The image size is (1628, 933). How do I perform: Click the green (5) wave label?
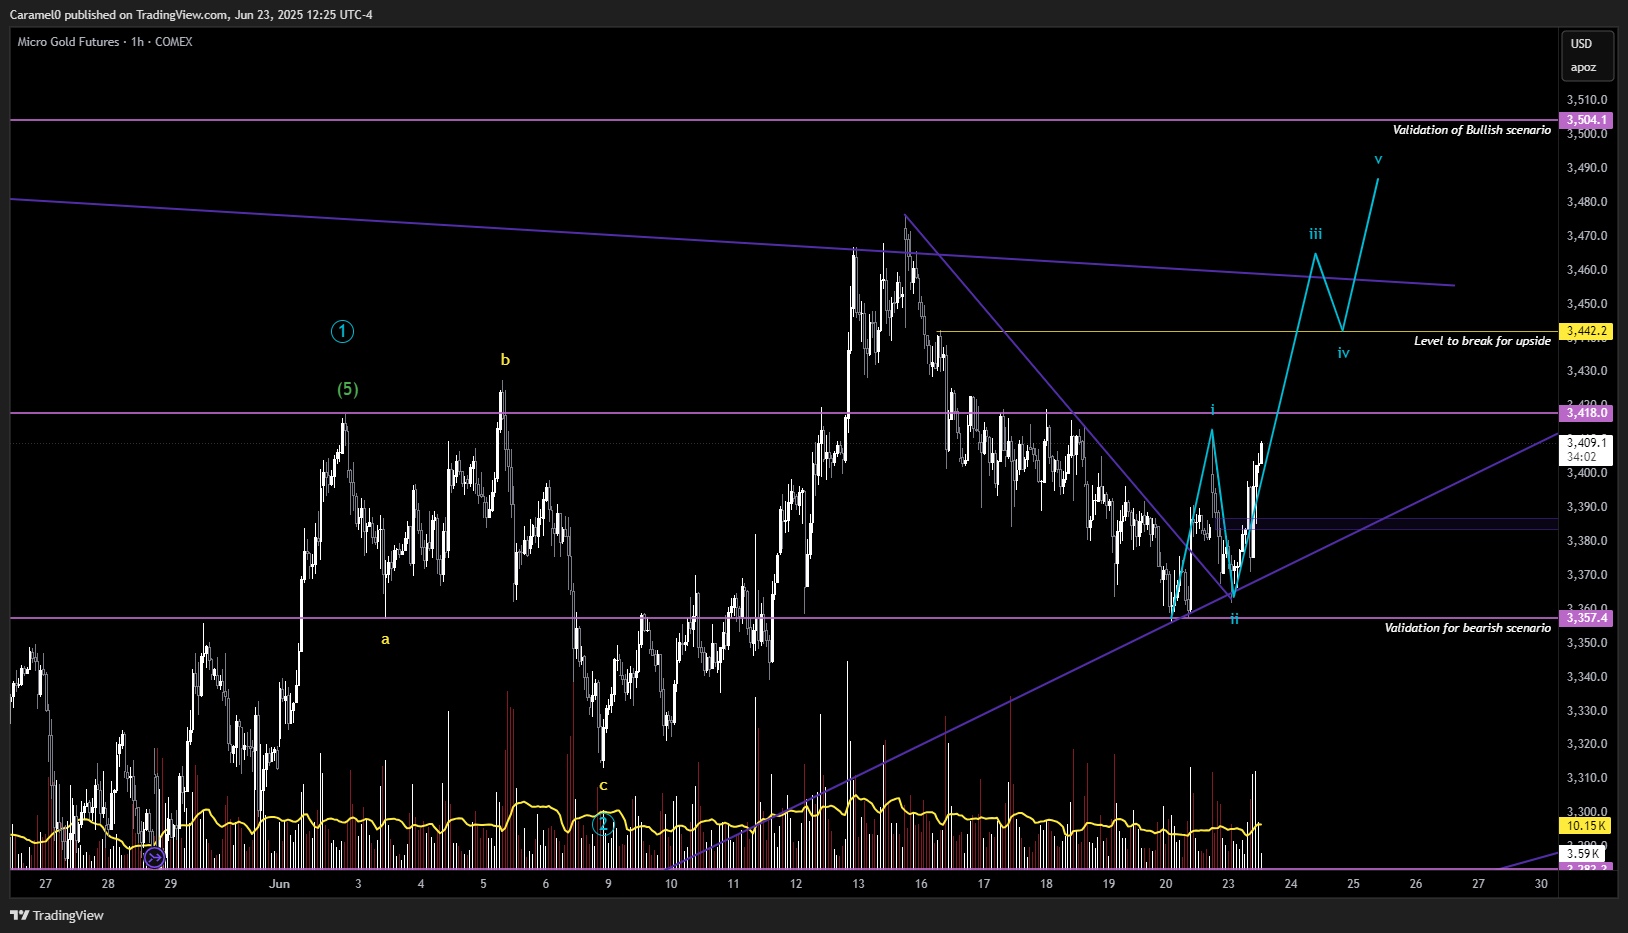(x=347, y=389)
